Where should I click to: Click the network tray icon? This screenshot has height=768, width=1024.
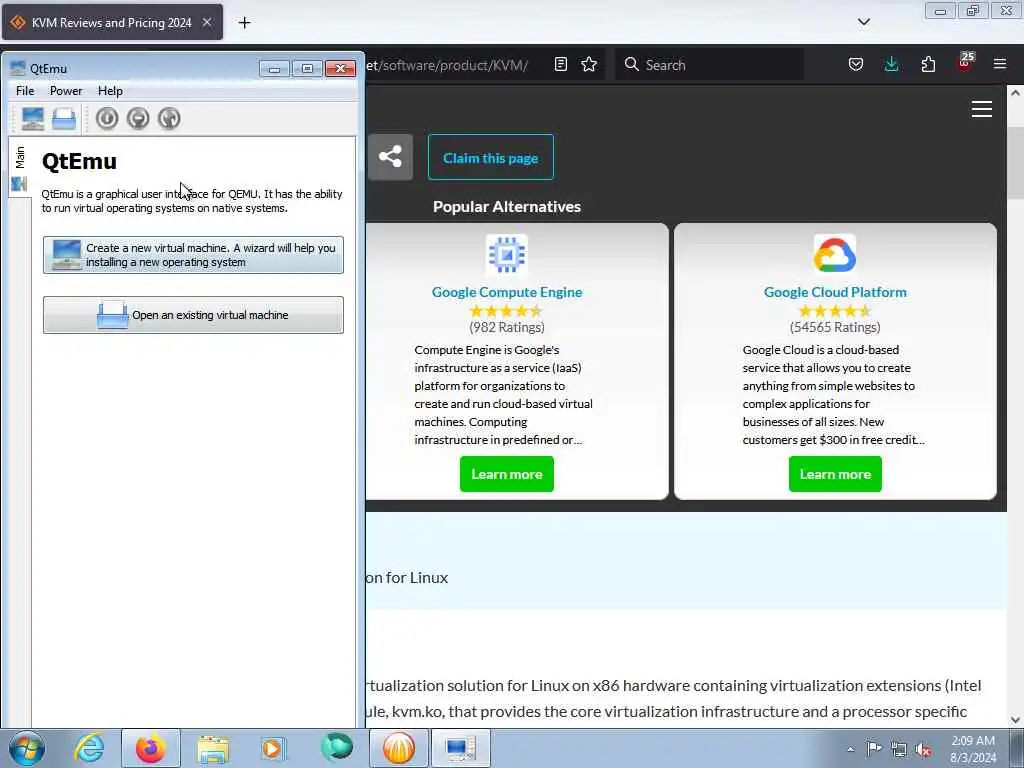point(899,749)
